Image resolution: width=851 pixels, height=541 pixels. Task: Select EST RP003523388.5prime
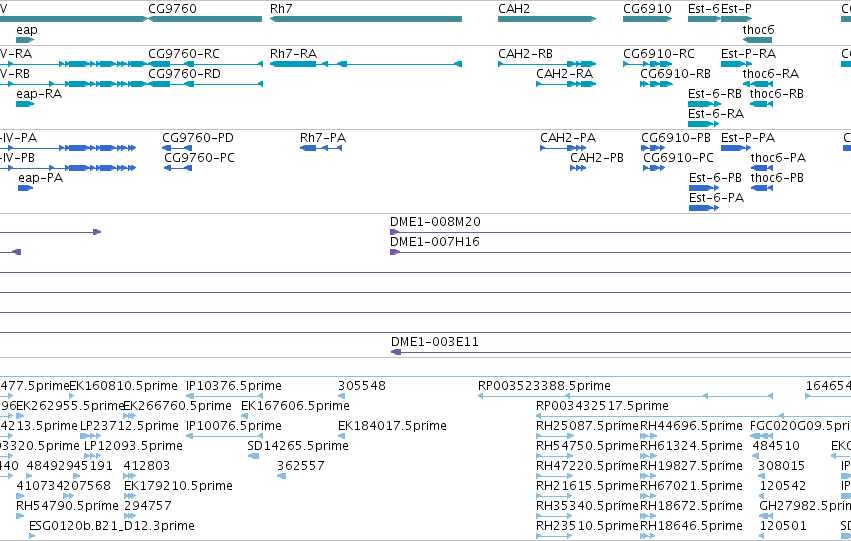625,396
